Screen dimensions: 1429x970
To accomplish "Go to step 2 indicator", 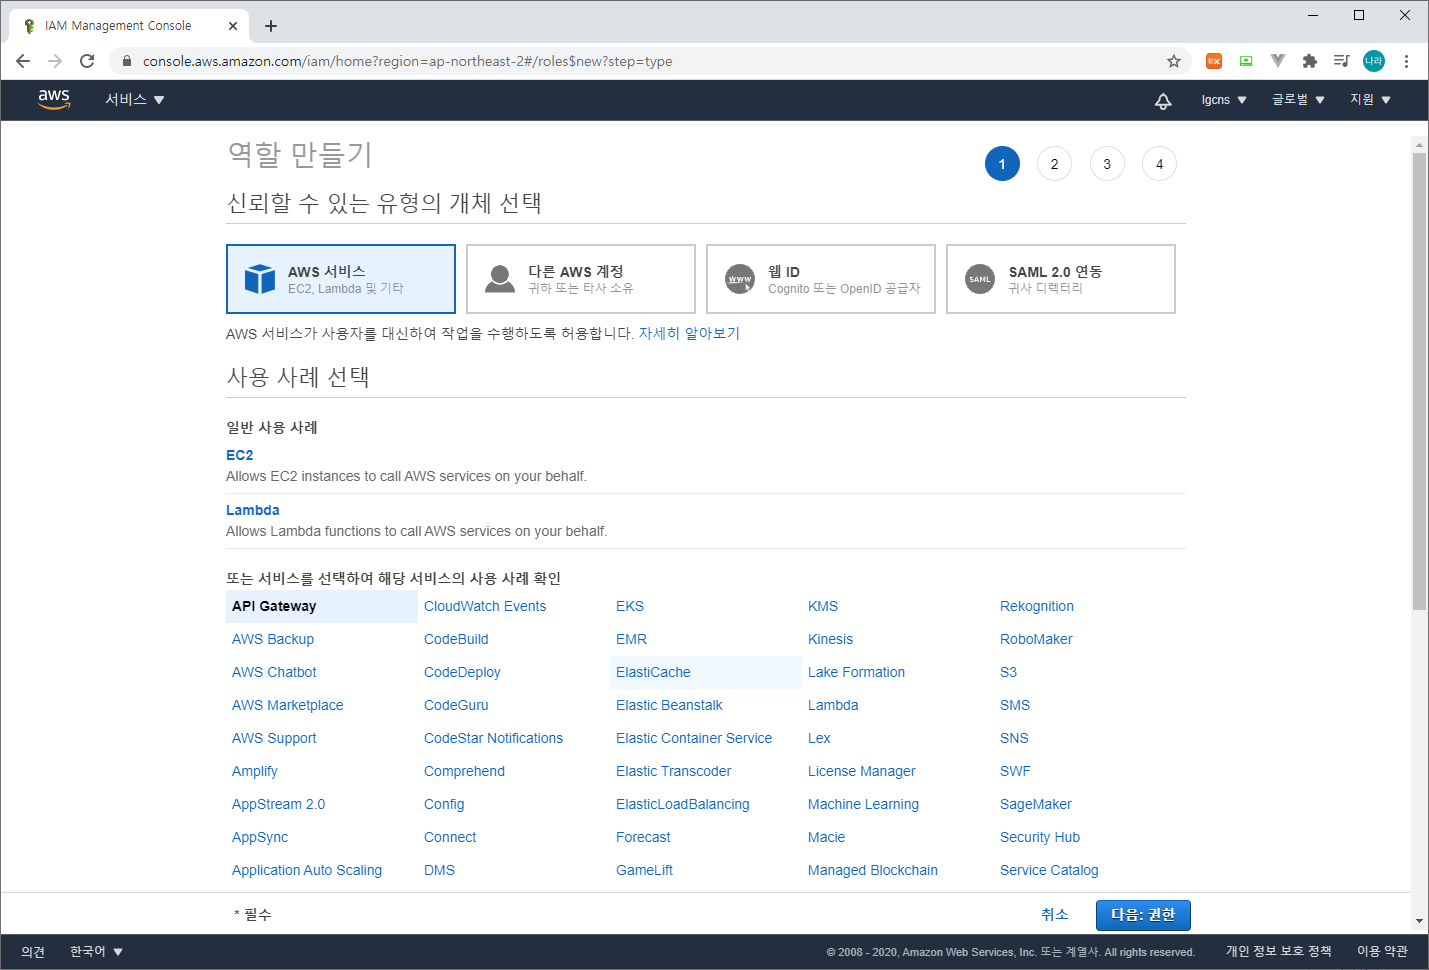I will point(1054,164).
